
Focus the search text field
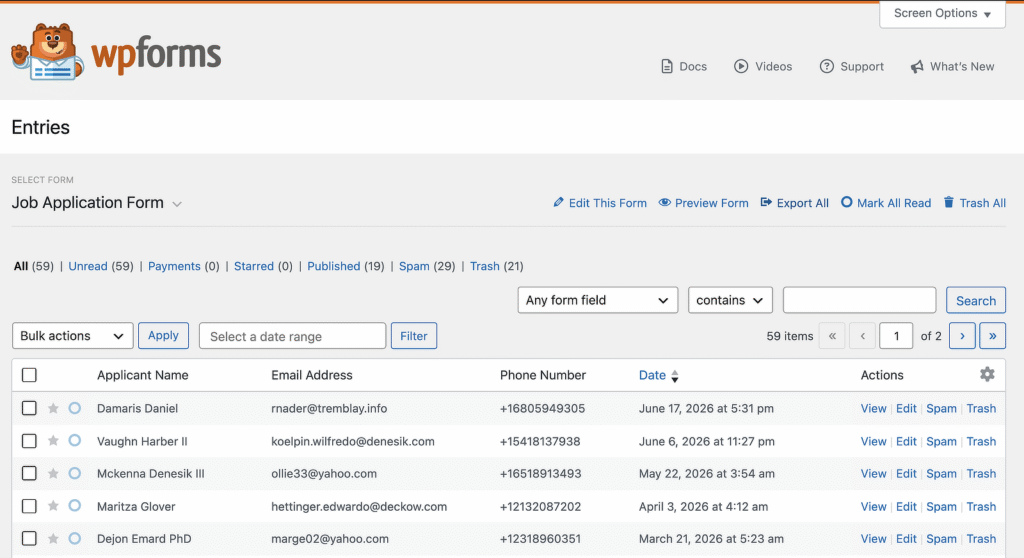pos(859,300)
